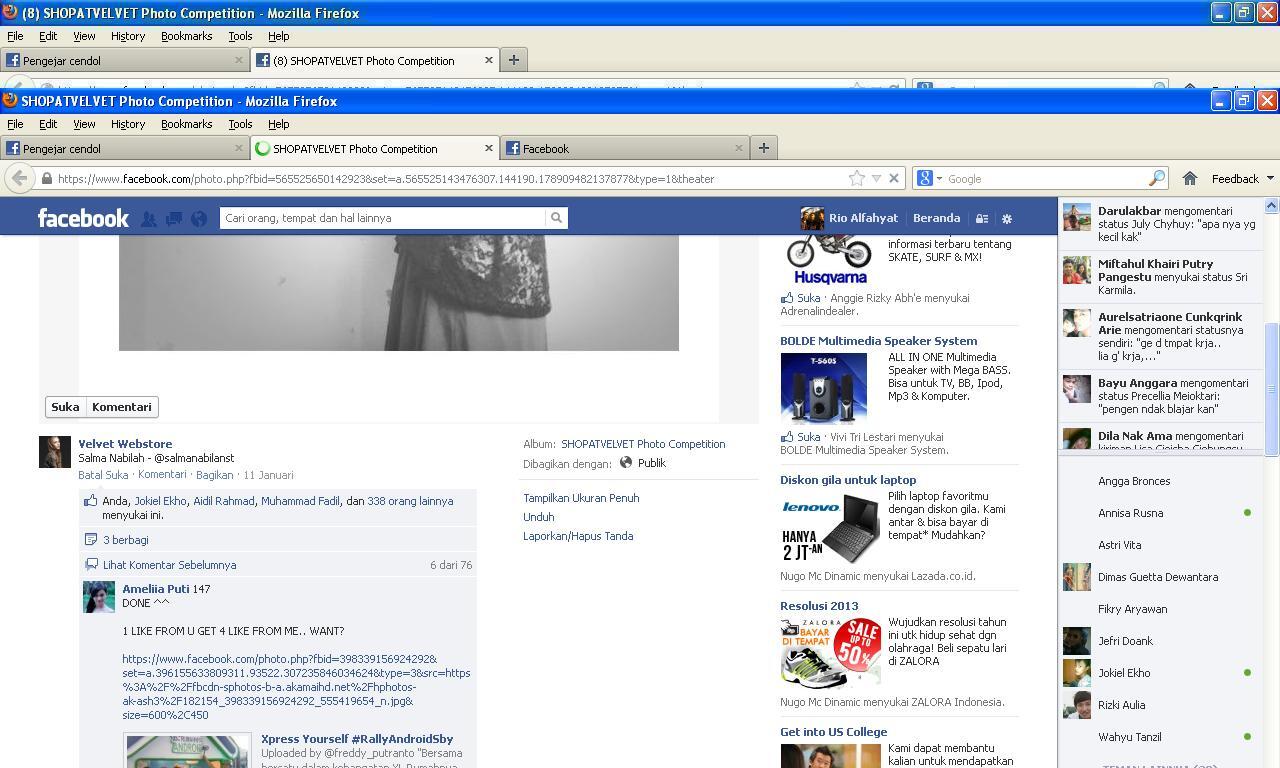Open Tampilkan Ukuran Penuh link

[x=581, y=498]
